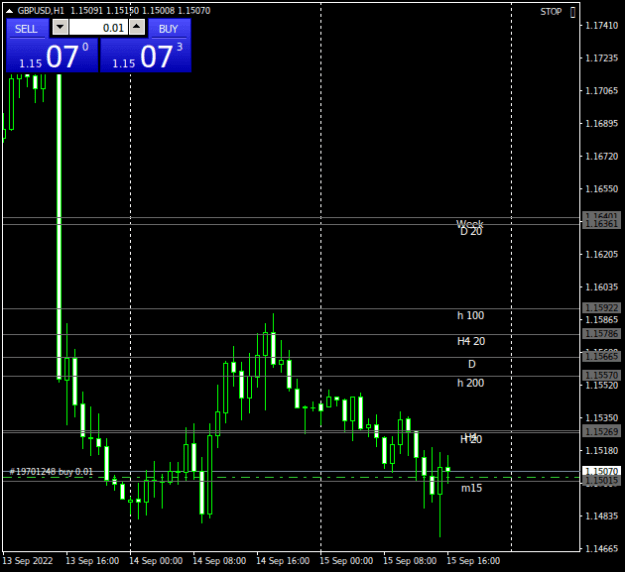Viewport: 625px width, 572px height.
Task: Click the 1.15269 price tag
Action: (601, 431)
